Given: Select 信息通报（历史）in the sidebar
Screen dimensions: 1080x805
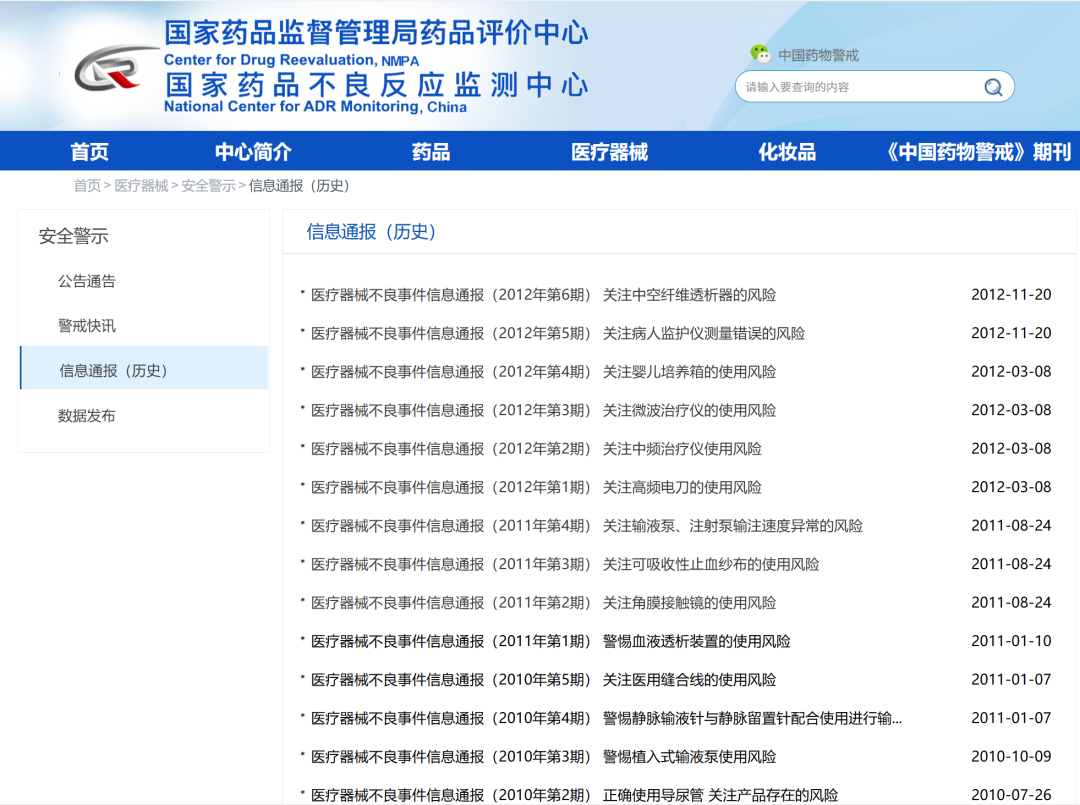Looking at the screenshot, I should click(145, 370).
